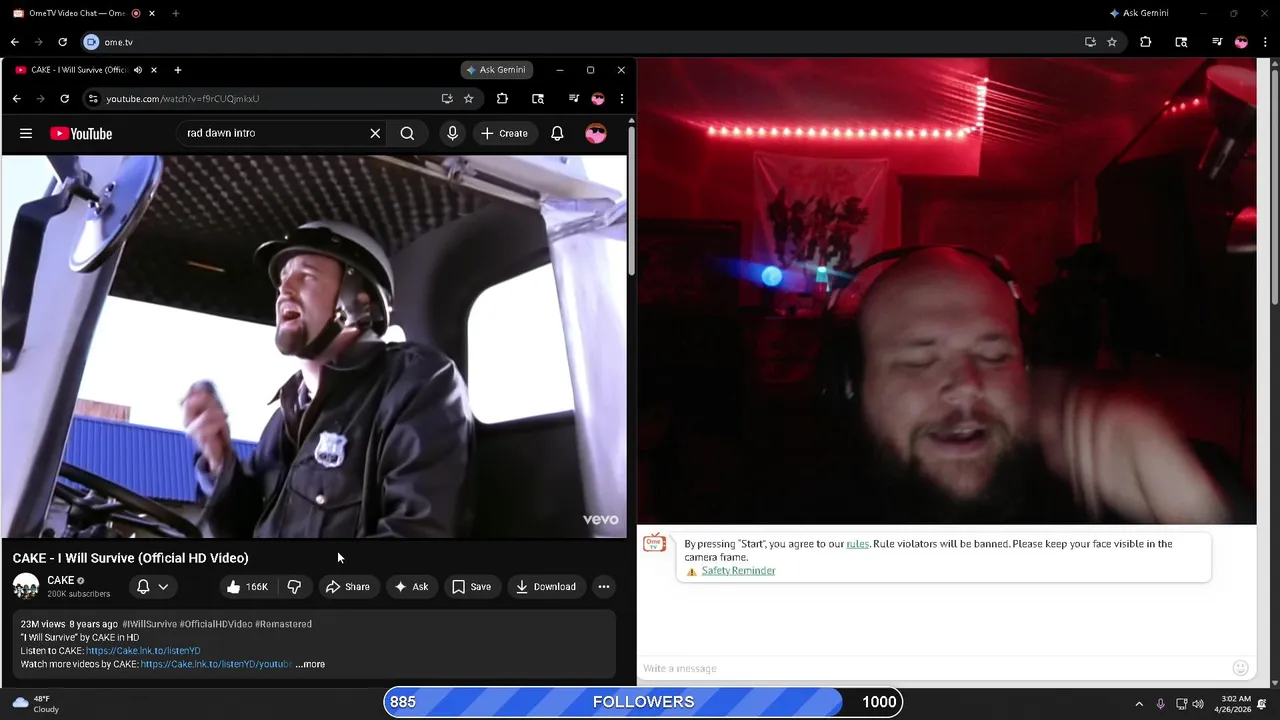
Task: Install YouTube app icon in address bar
Action: 447,99
